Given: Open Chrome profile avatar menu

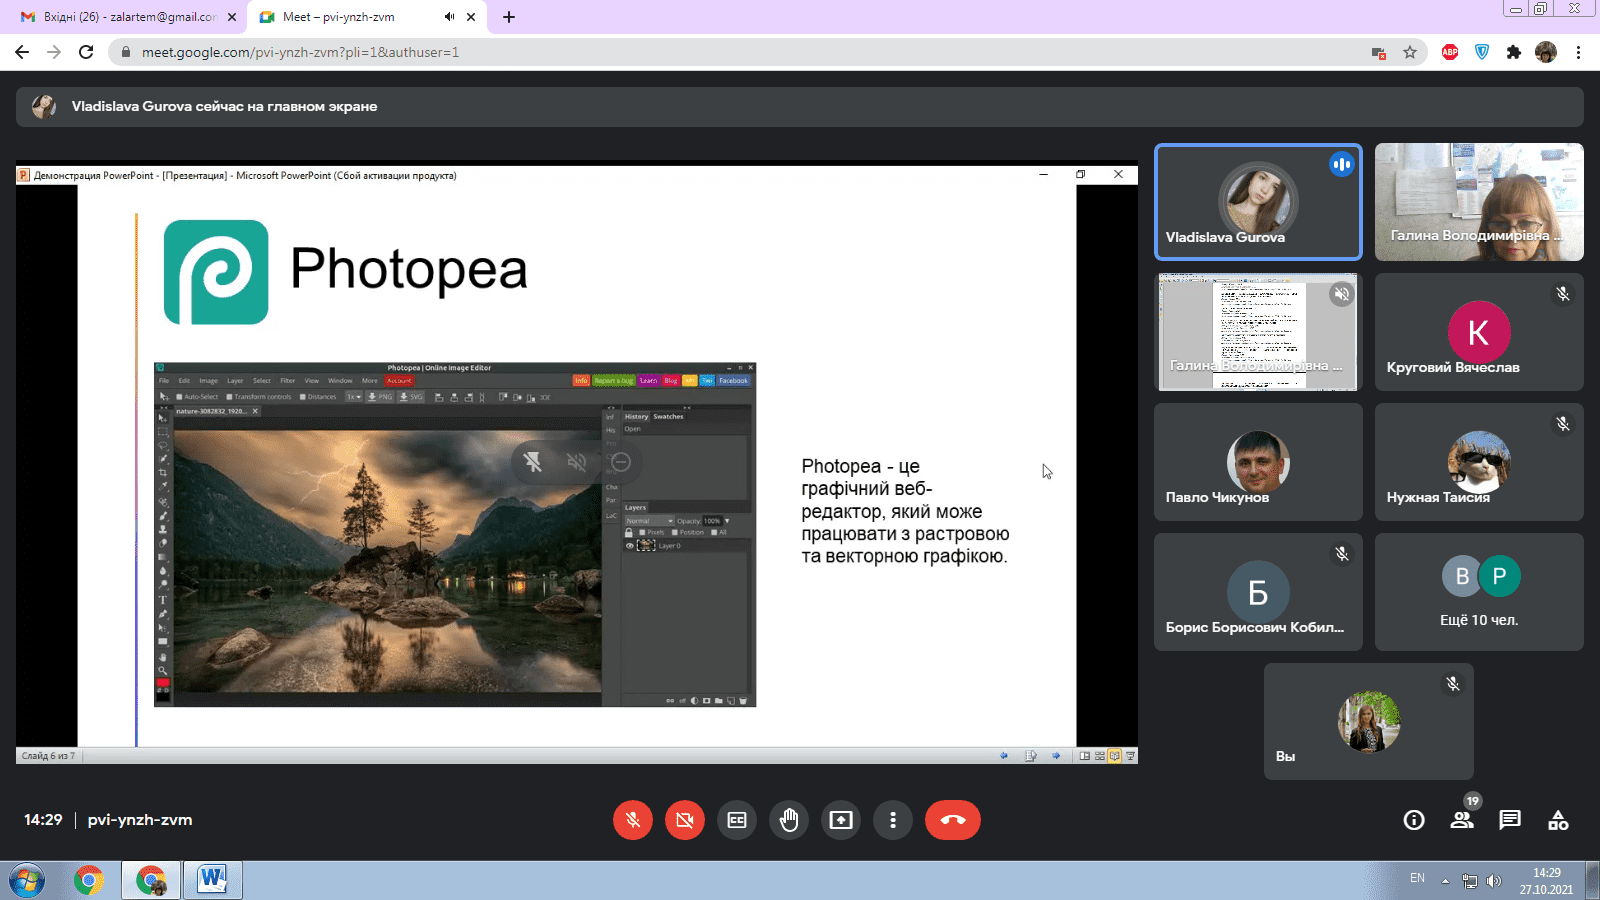Looking at the screenshot, I should coord(1546,52).
